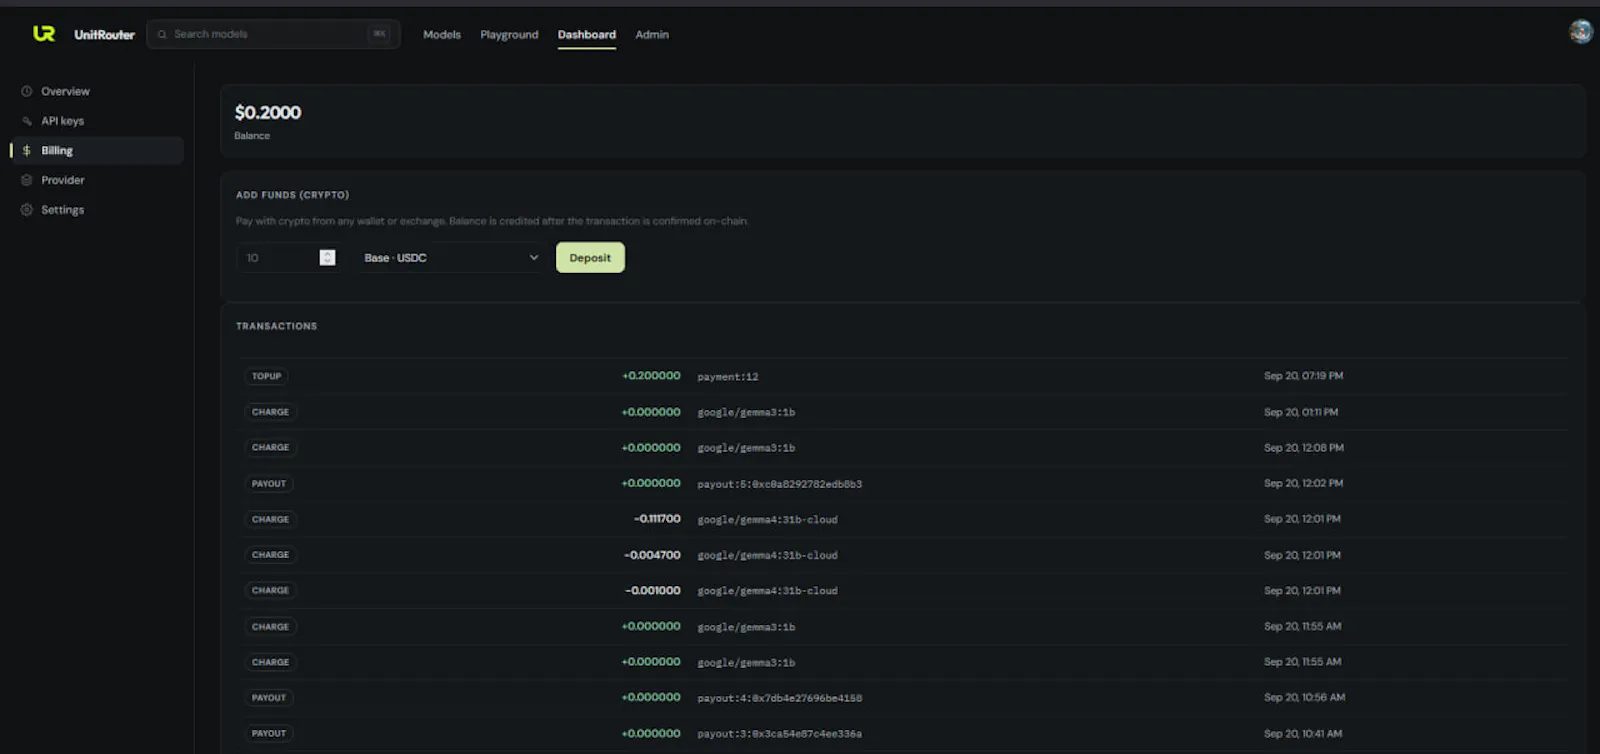The image size is (1600, 754).
Task: Click the Deposit button
Action: (x=590, y=258)
